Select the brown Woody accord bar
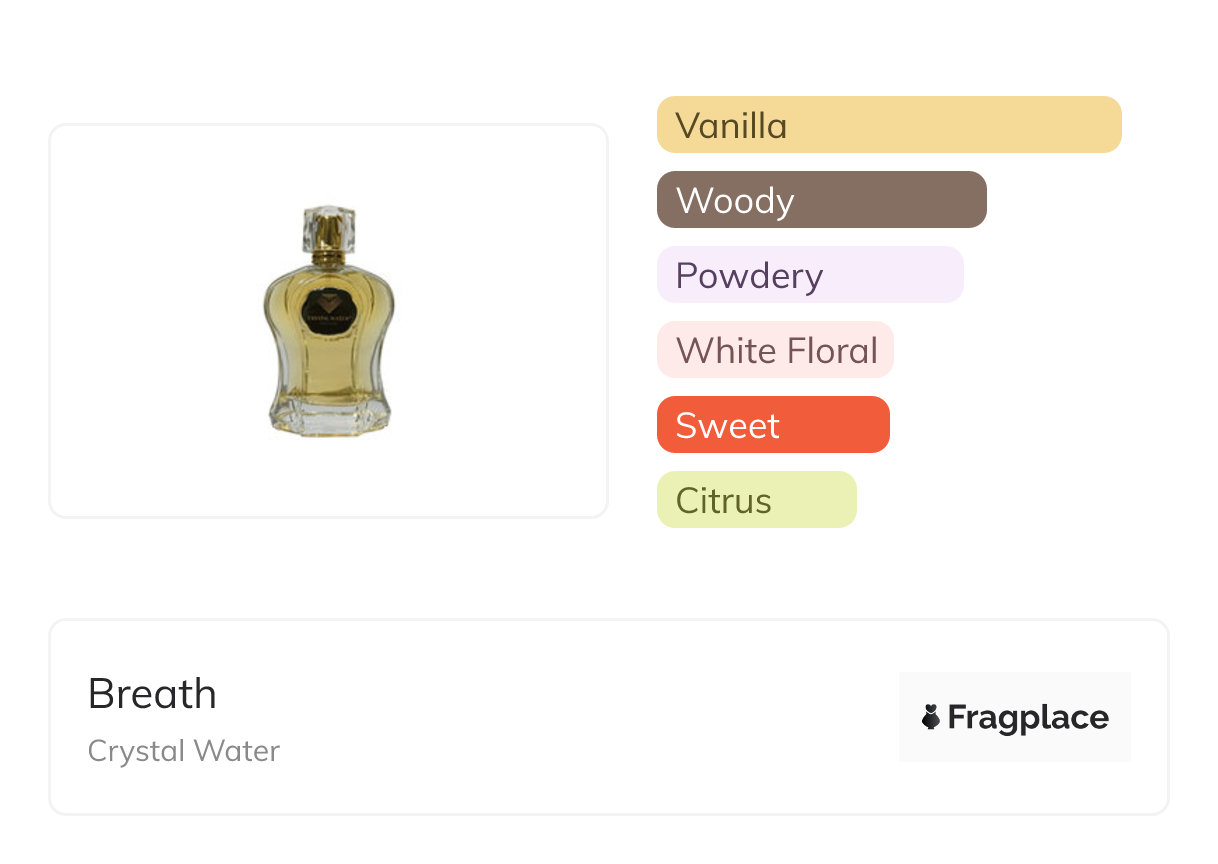This screenshot has height=864, width=1218. (x=822, y=200)
